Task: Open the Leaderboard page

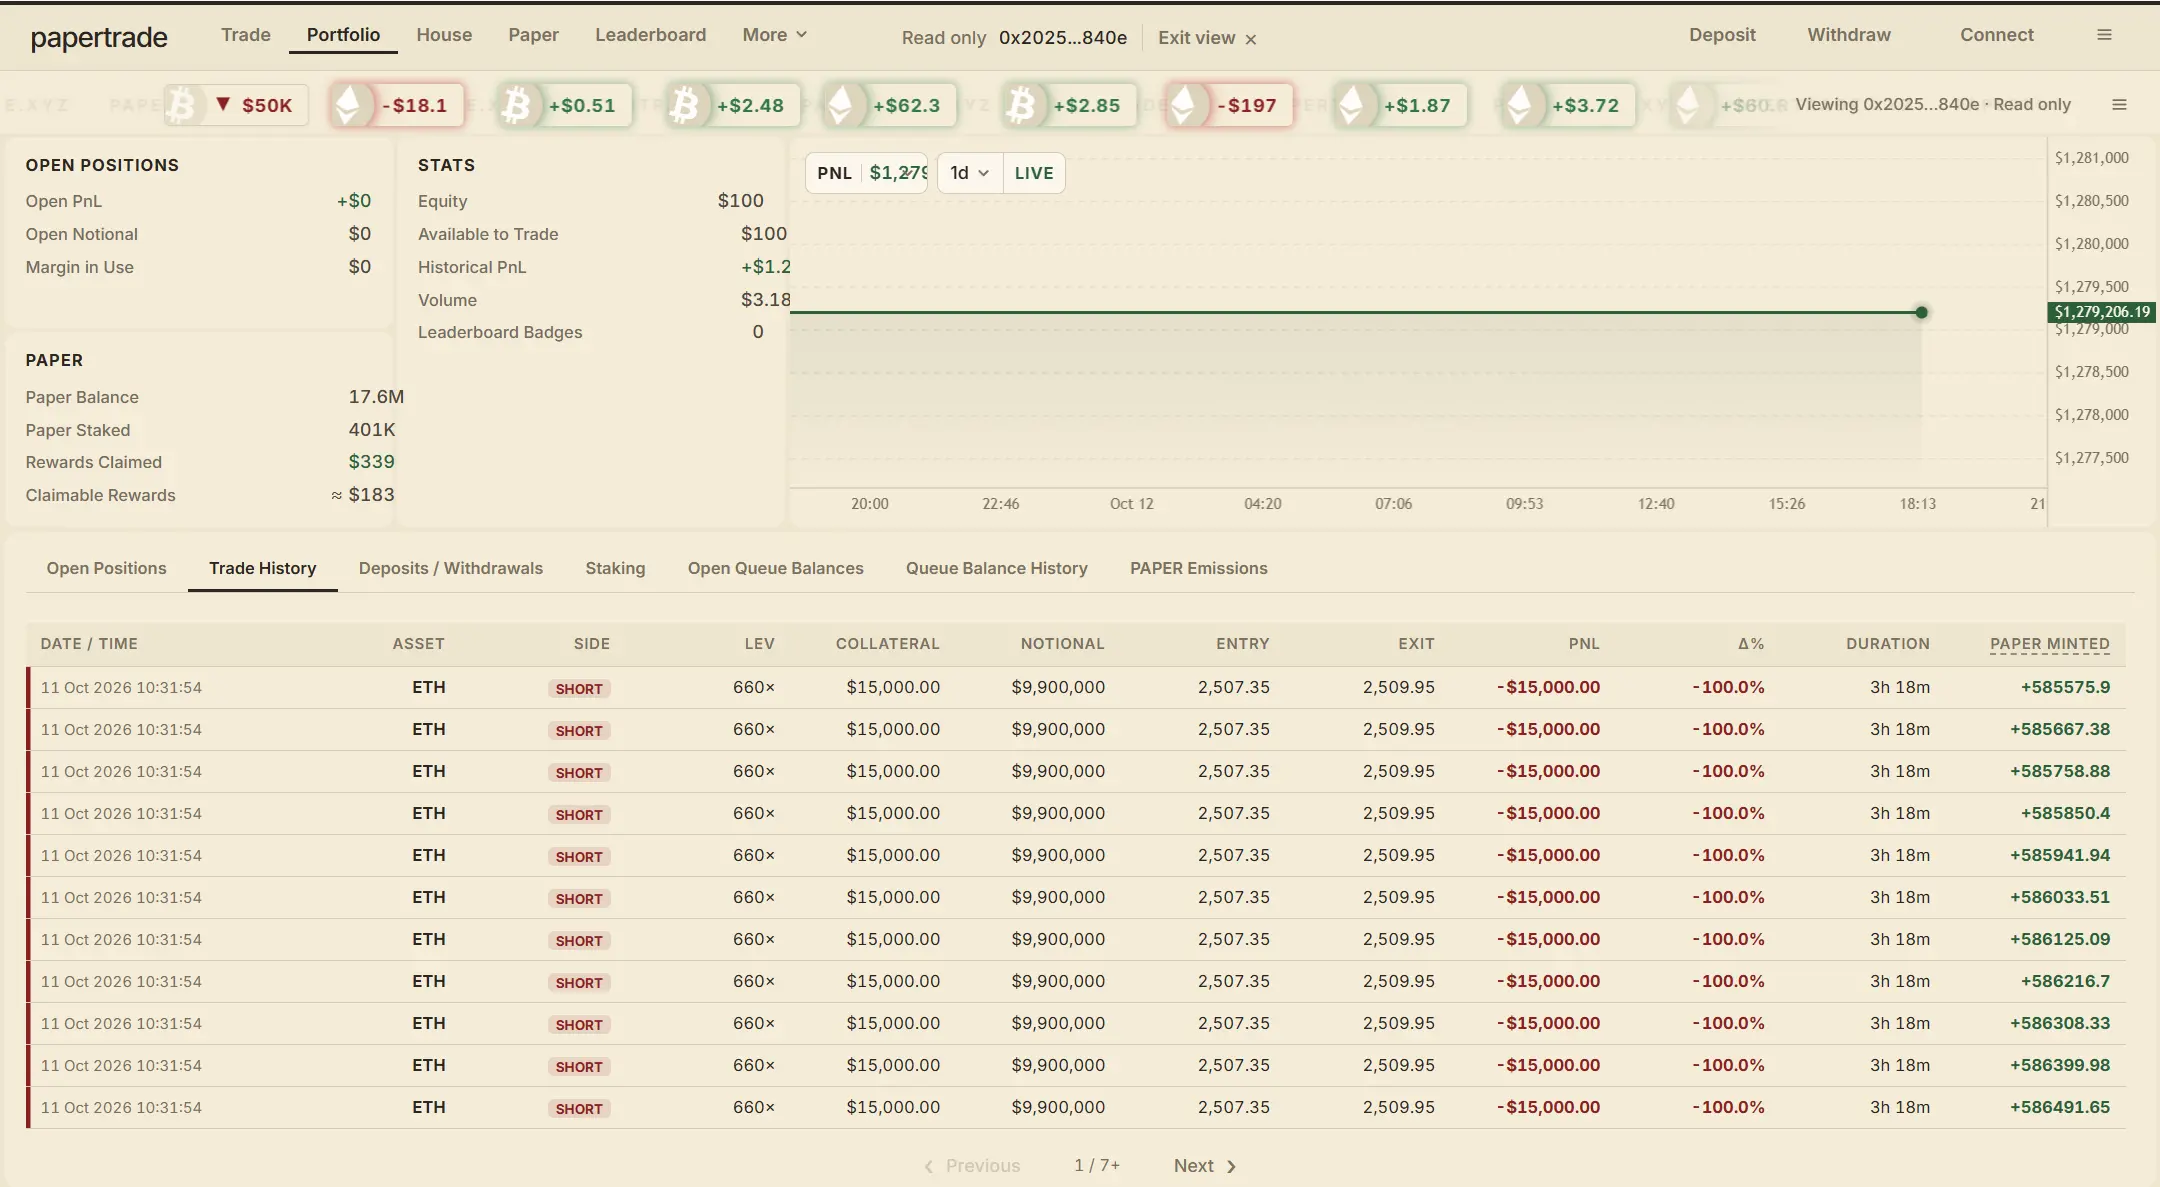Action: point(651,35)
